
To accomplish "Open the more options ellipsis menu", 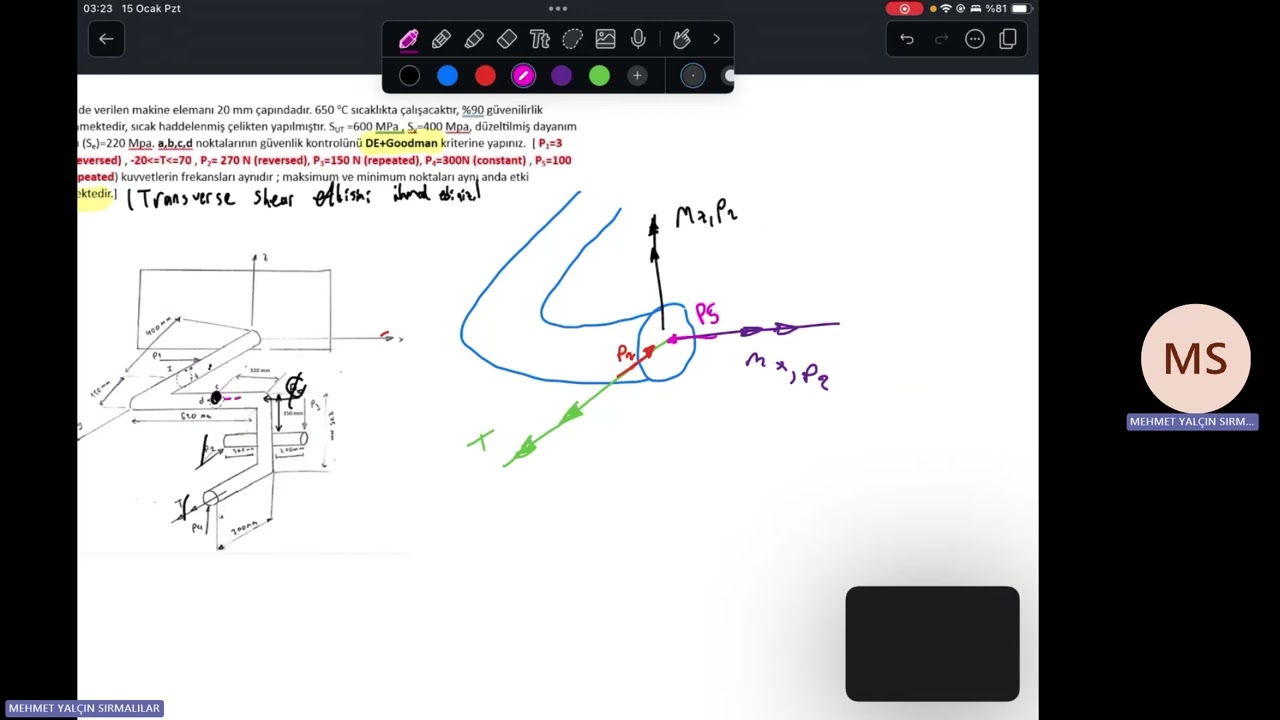I will pos(975,39).
